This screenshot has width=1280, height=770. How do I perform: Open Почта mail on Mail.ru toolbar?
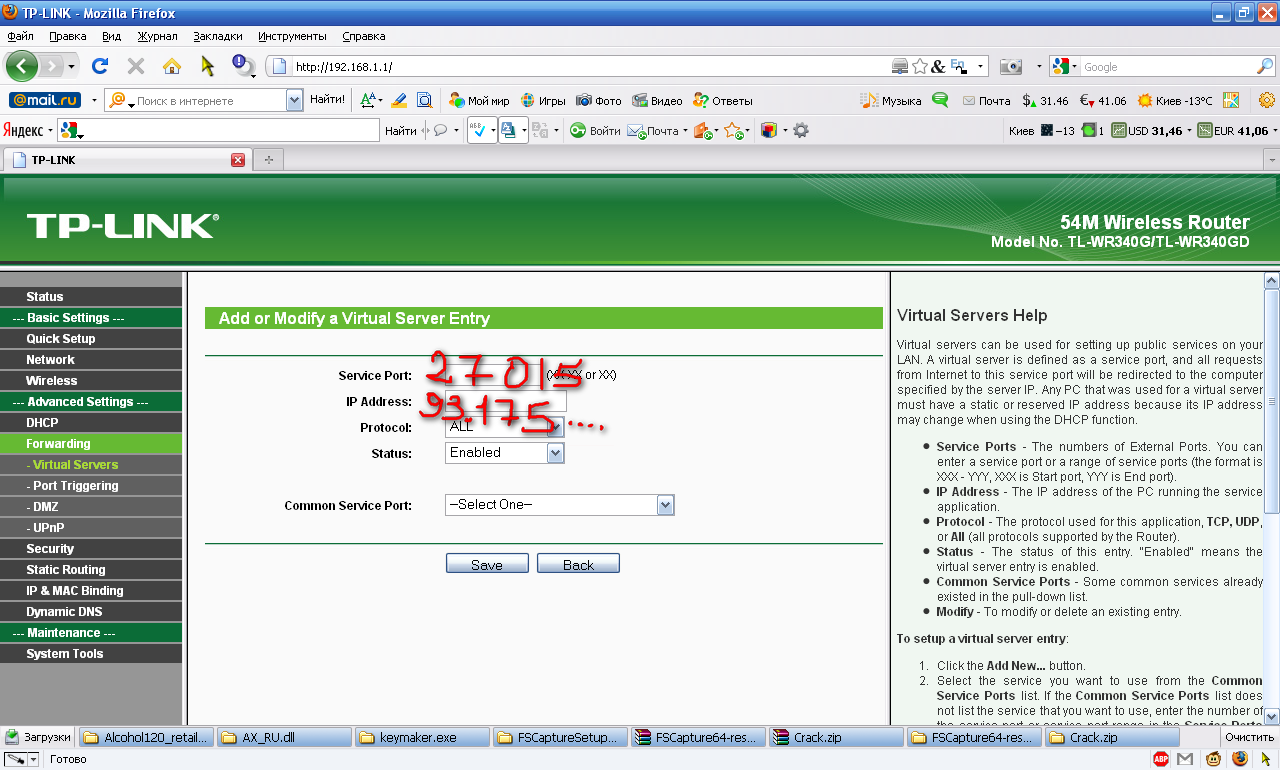[x=986, y=100]
